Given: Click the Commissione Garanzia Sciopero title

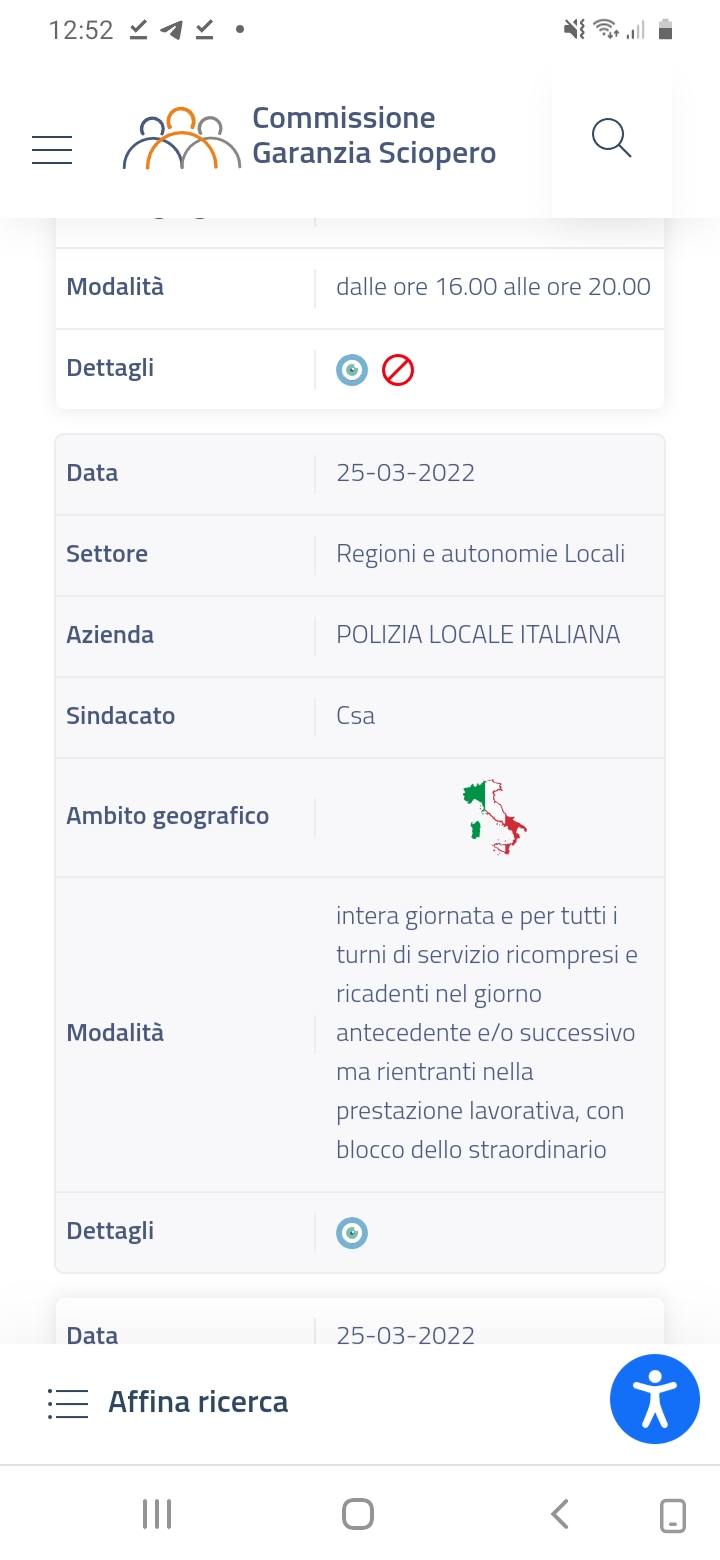Looking at the screenshot, I should click(x=374, y=136).
